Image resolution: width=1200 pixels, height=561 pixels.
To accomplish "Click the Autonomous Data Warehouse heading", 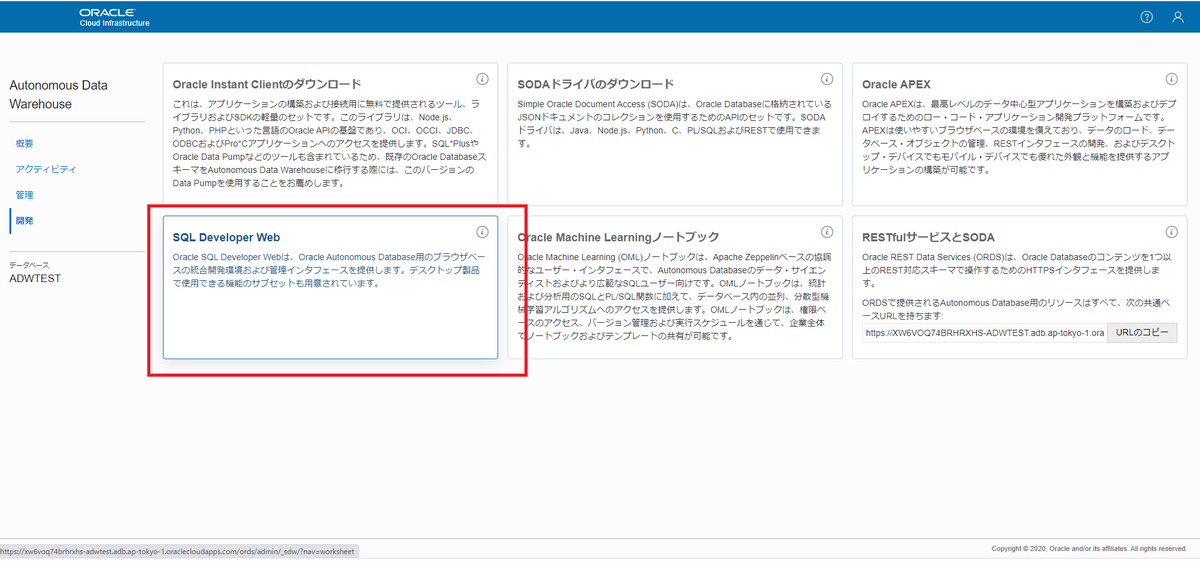I will 58,95.
